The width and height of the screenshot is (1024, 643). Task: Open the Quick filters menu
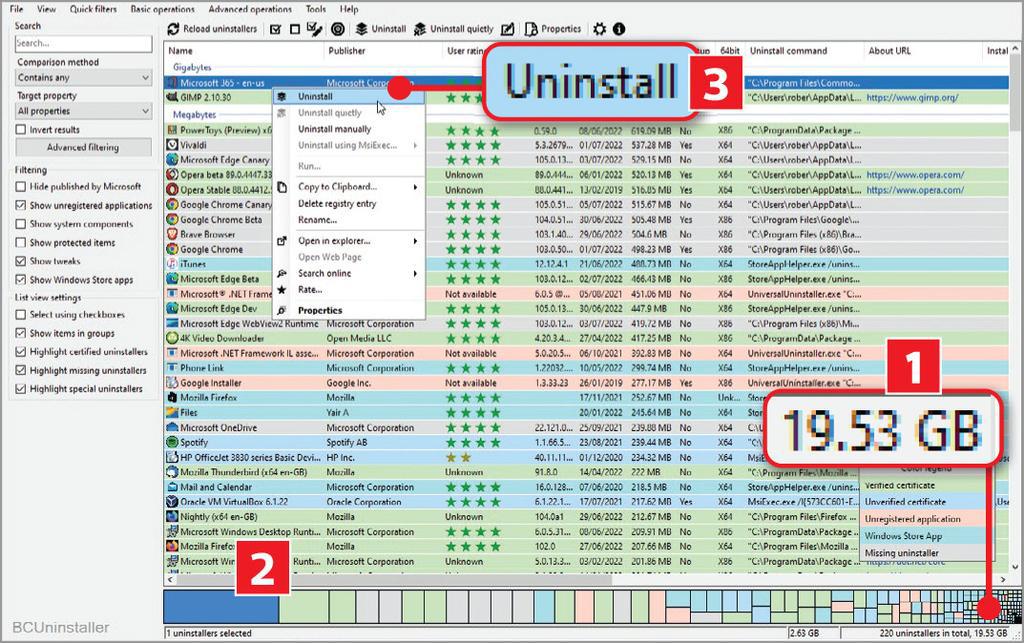tap(93, 9)
